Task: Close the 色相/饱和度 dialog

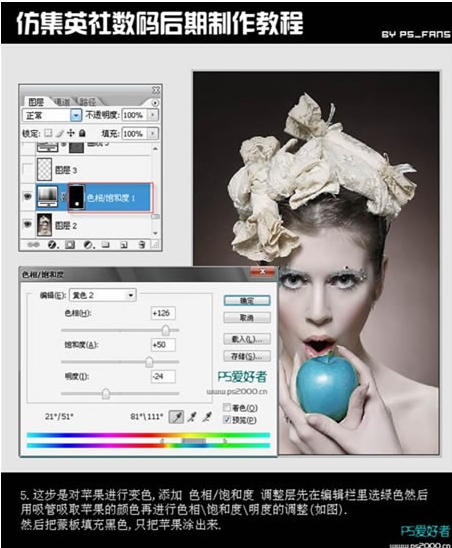Action: (263, 272)
